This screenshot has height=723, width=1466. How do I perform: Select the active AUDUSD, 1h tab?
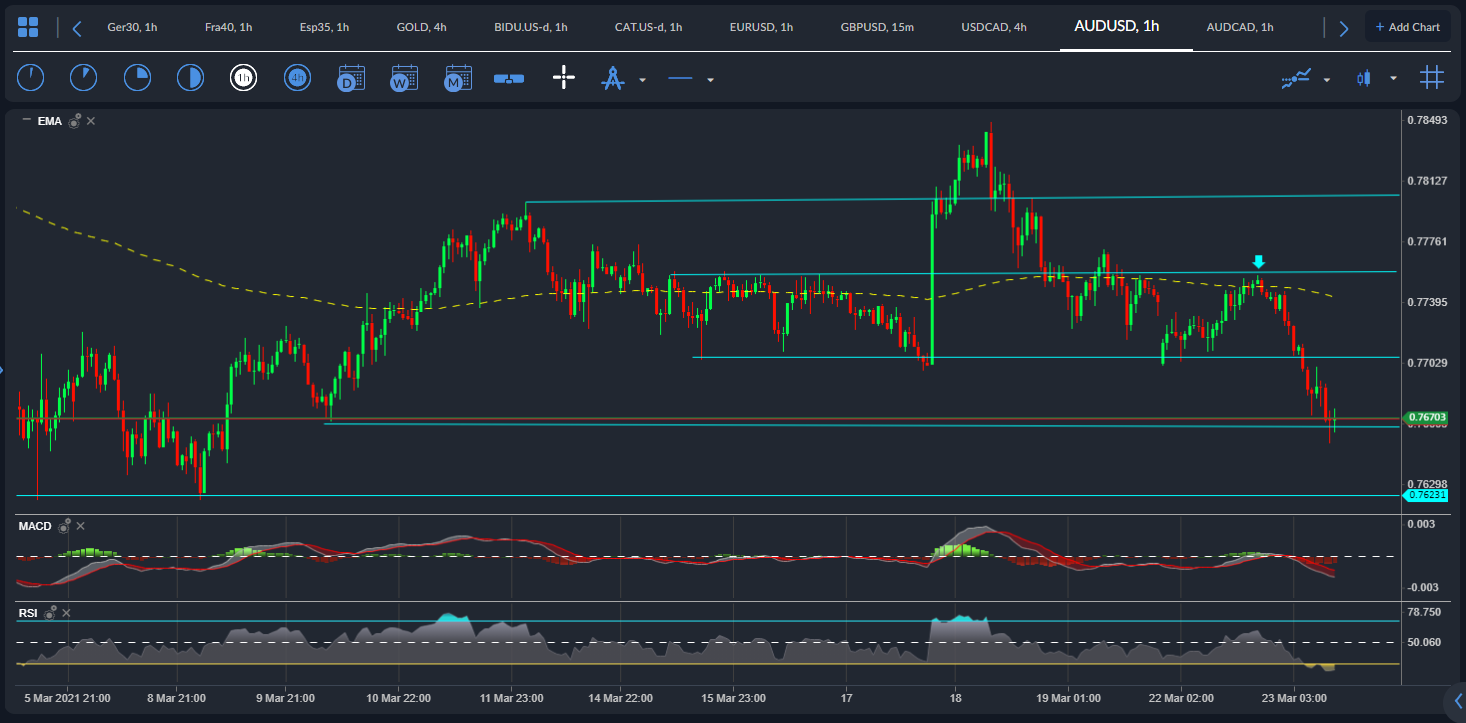click(x=1116, y=26)
